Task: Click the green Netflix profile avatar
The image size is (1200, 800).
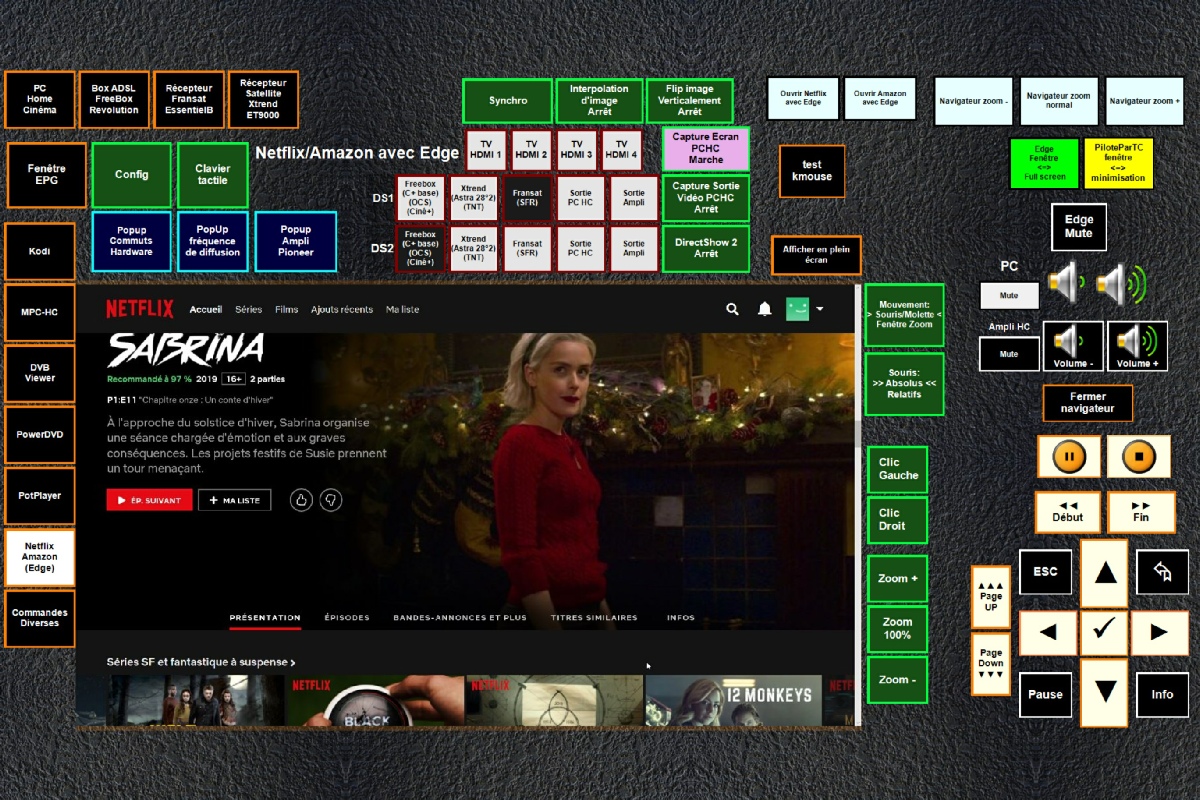Action: pyautogui.click(x=797, y=309)
